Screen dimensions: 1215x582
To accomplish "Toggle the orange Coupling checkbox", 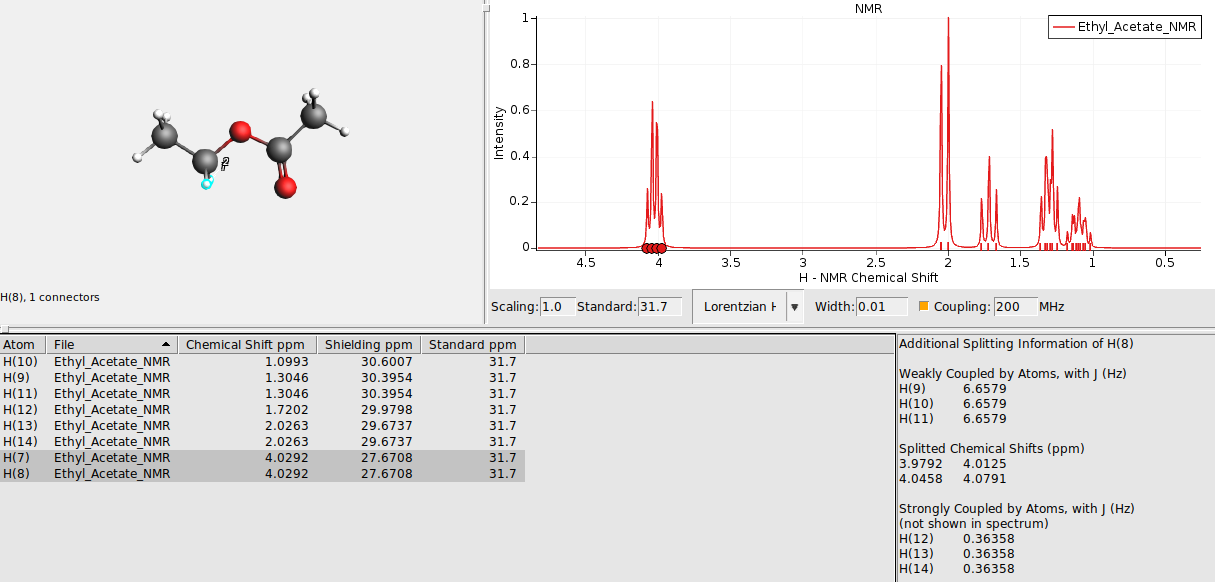I will coord(926,306).
